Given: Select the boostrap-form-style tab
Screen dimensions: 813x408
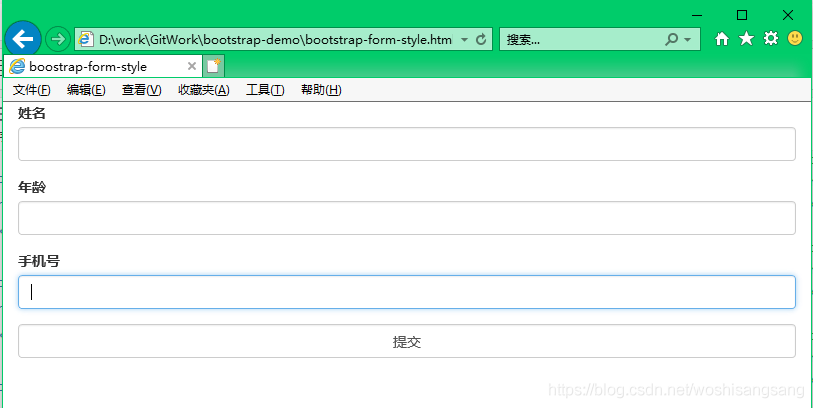Looking at the screenshot, I should coord(103,66).
